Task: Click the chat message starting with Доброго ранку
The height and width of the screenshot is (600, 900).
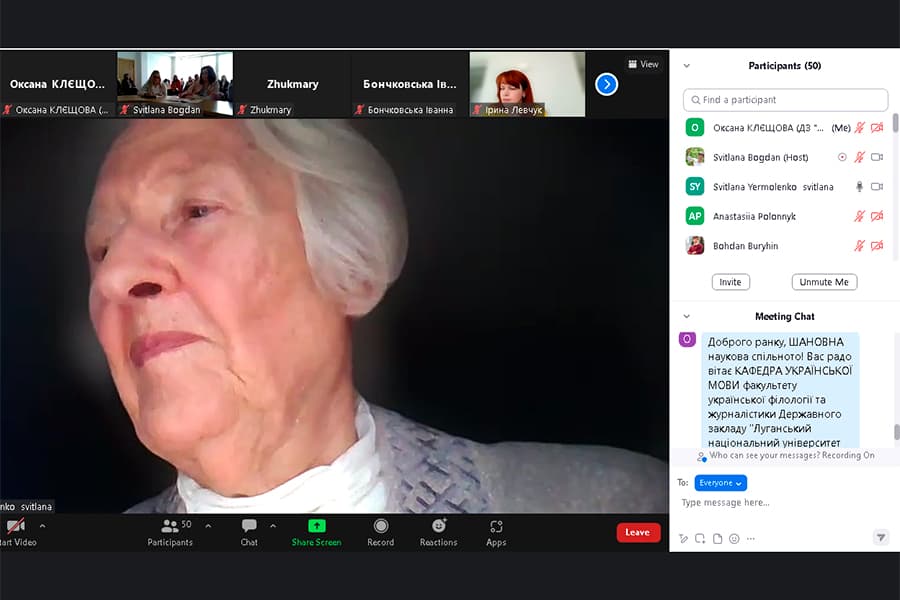Action: 780,390
